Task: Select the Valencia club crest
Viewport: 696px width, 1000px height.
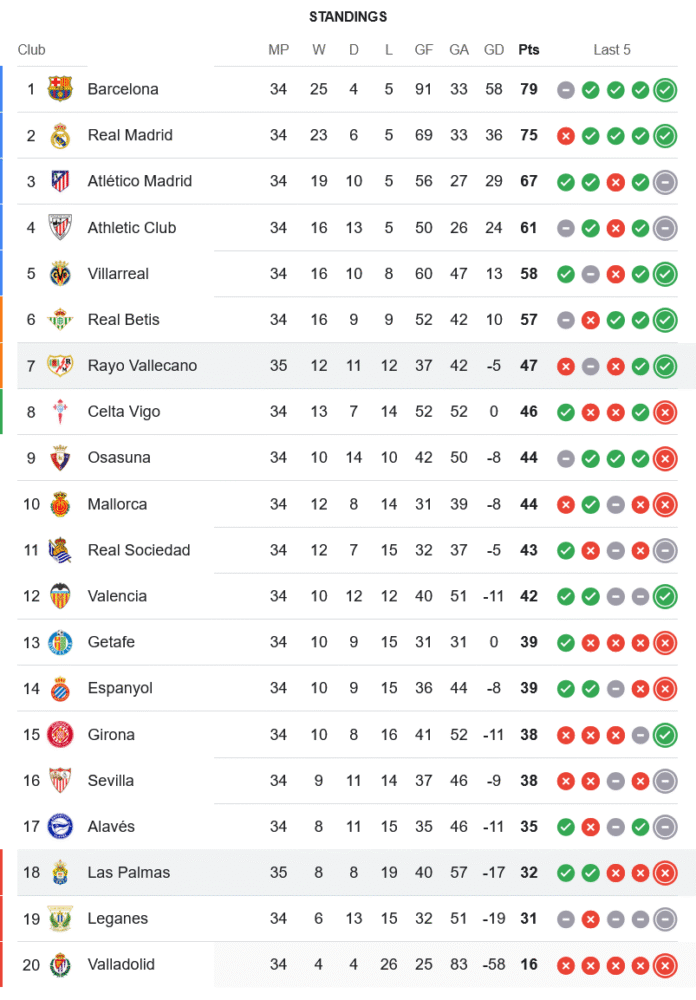Action: point(60,596)
